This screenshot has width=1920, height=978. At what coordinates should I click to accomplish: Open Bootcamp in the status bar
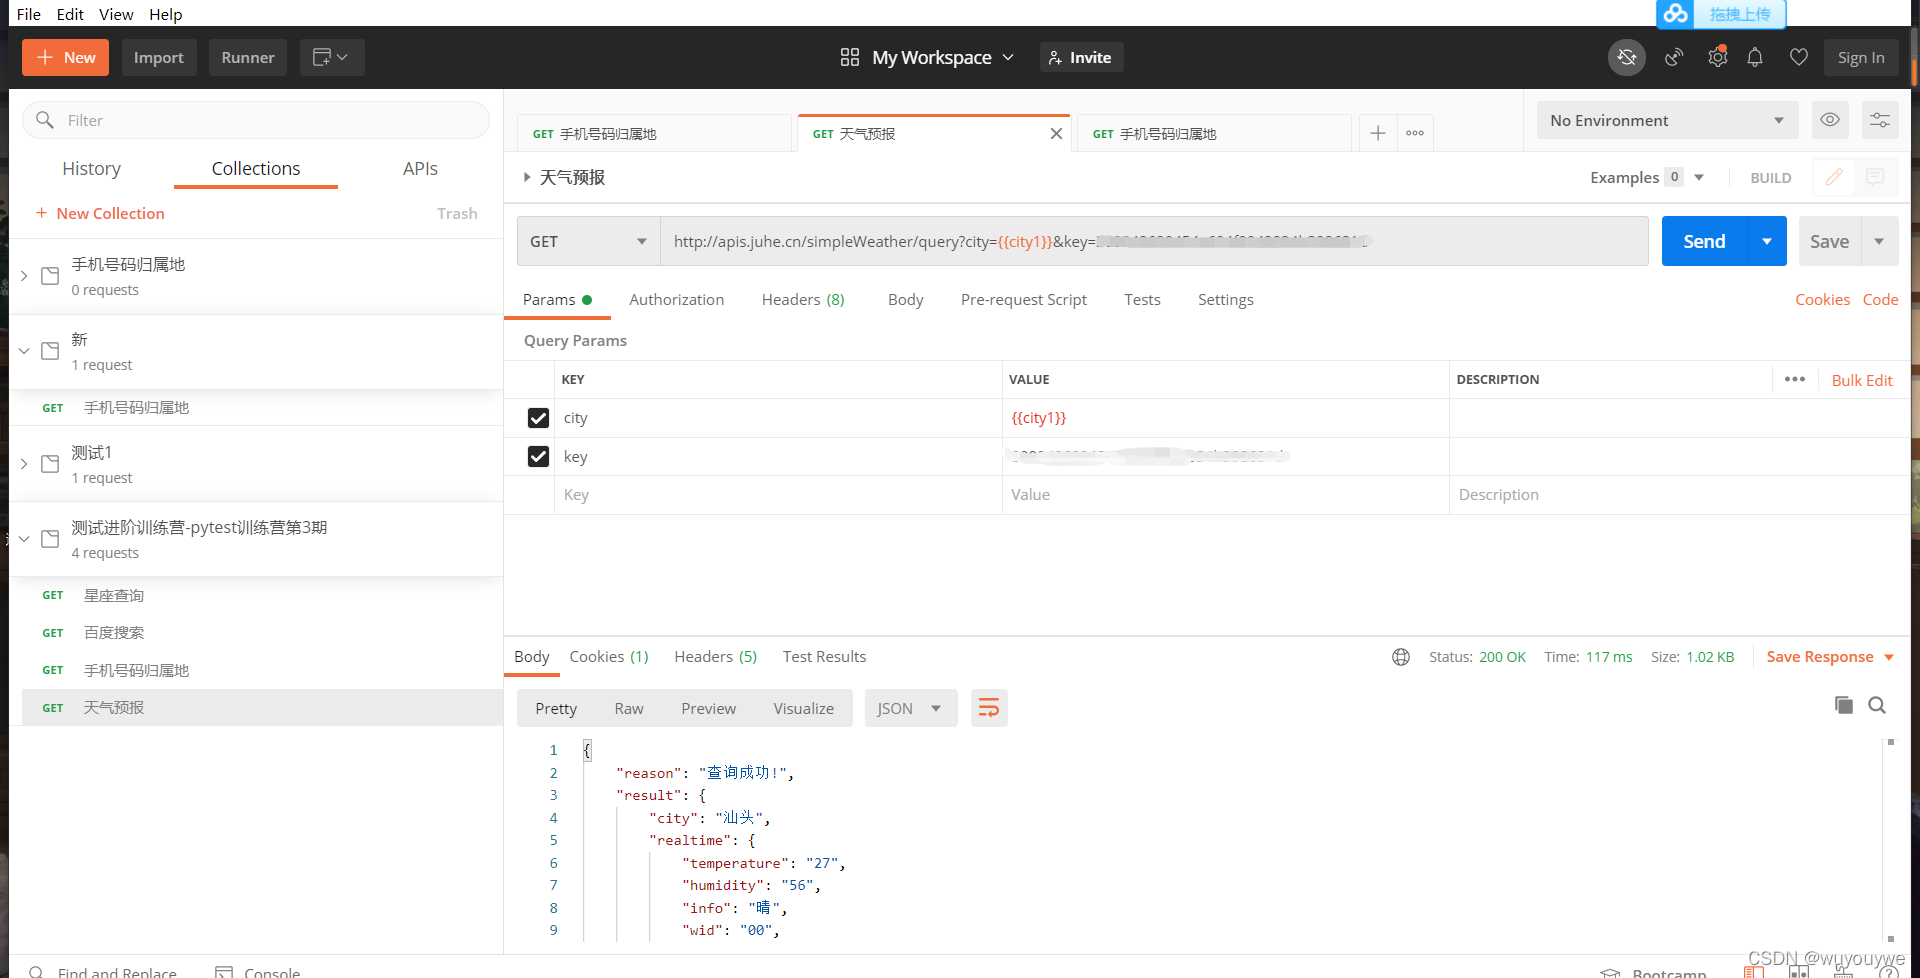coord(1654,972)
